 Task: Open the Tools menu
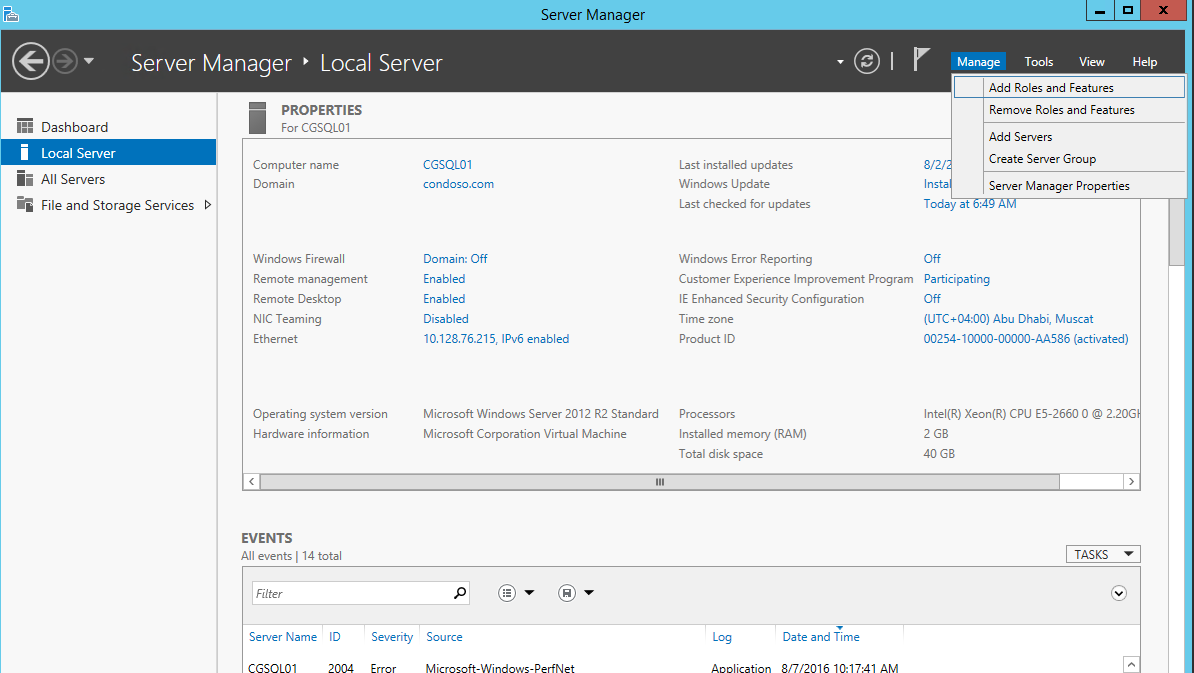[1039, 62]
